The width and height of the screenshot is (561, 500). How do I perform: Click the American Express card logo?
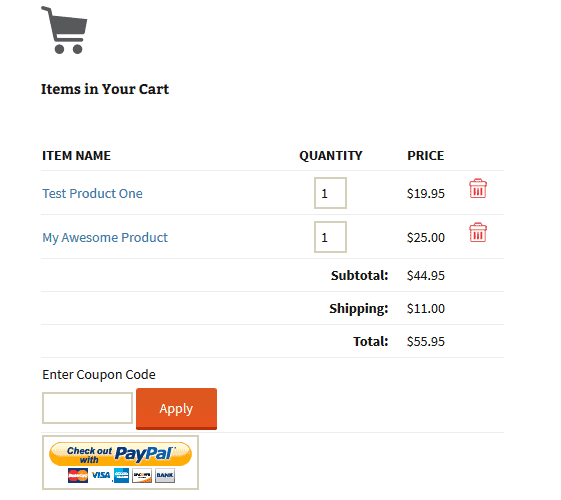pos(121,475)
